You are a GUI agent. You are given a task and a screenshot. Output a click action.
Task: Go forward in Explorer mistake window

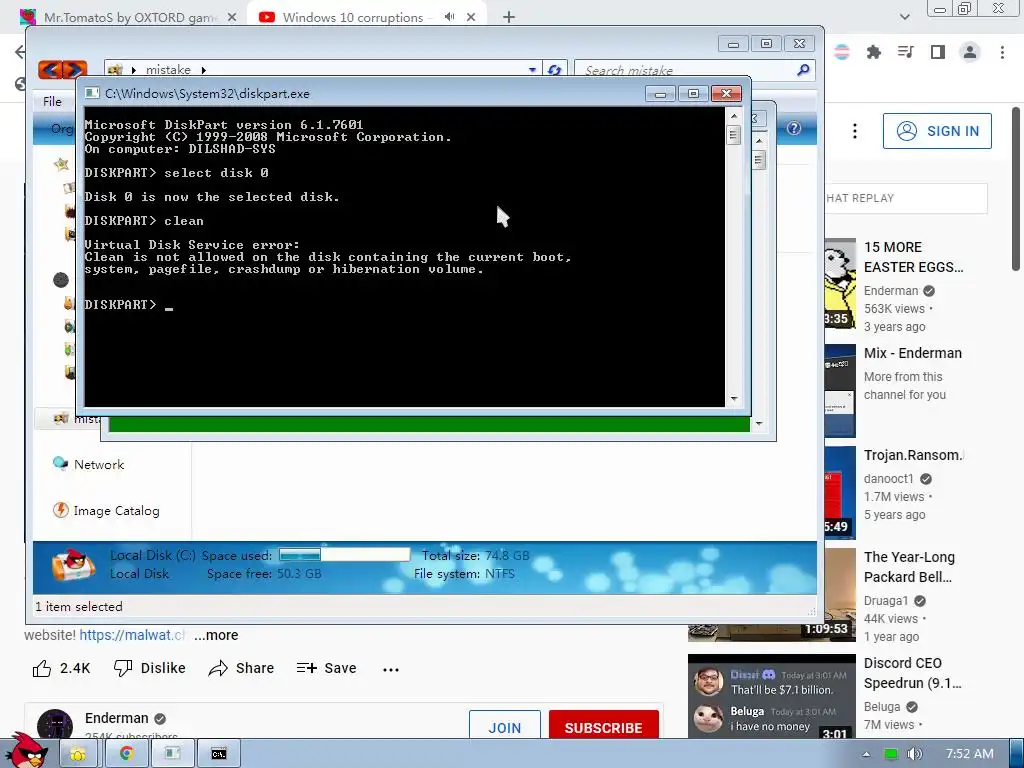pos(74,69)
